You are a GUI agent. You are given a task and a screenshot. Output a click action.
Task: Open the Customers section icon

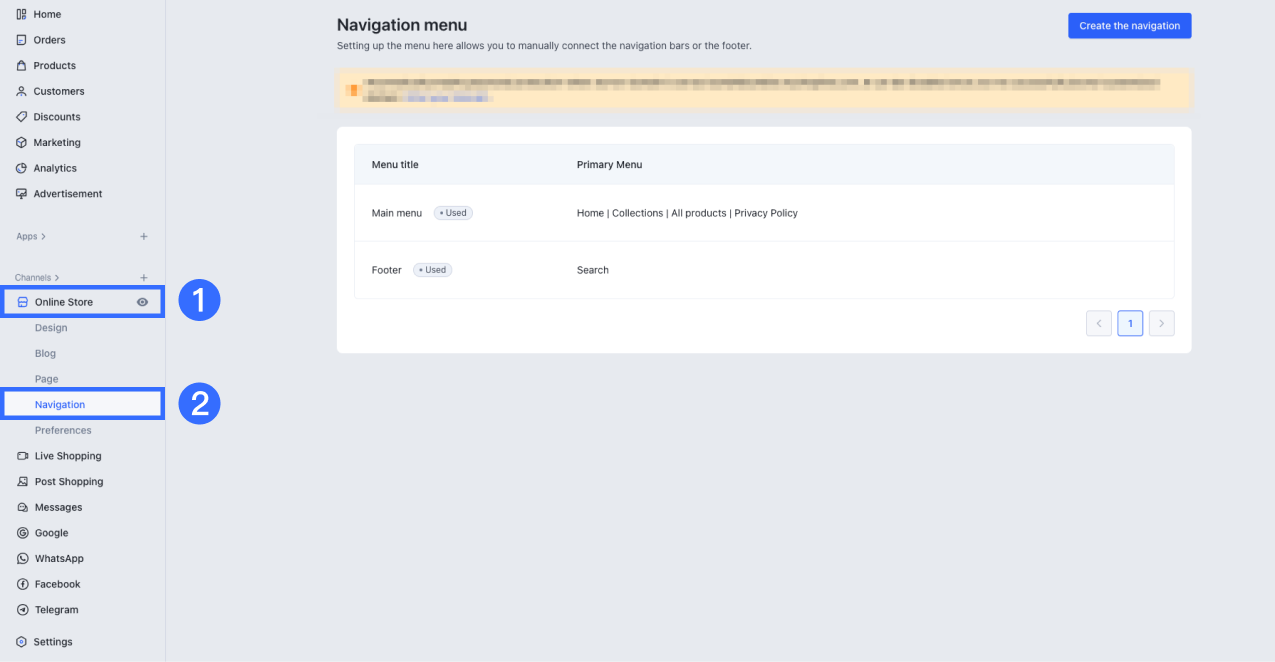[20, 91]
